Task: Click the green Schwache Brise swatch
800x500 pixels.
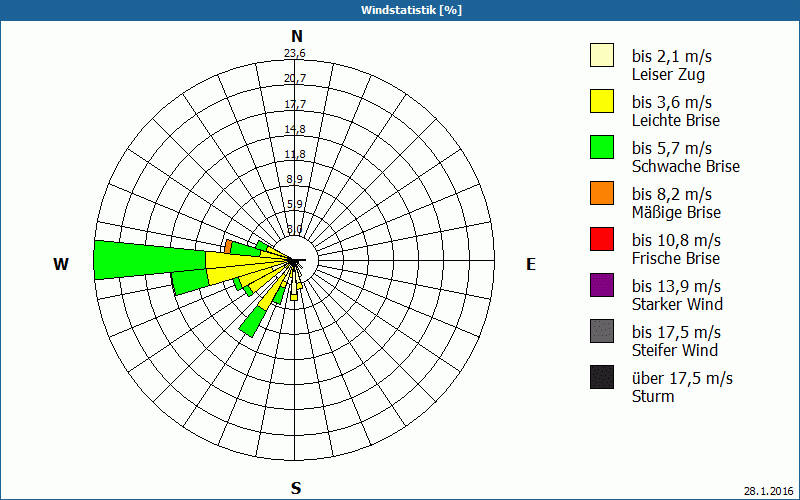Action: tap(602, 147)
